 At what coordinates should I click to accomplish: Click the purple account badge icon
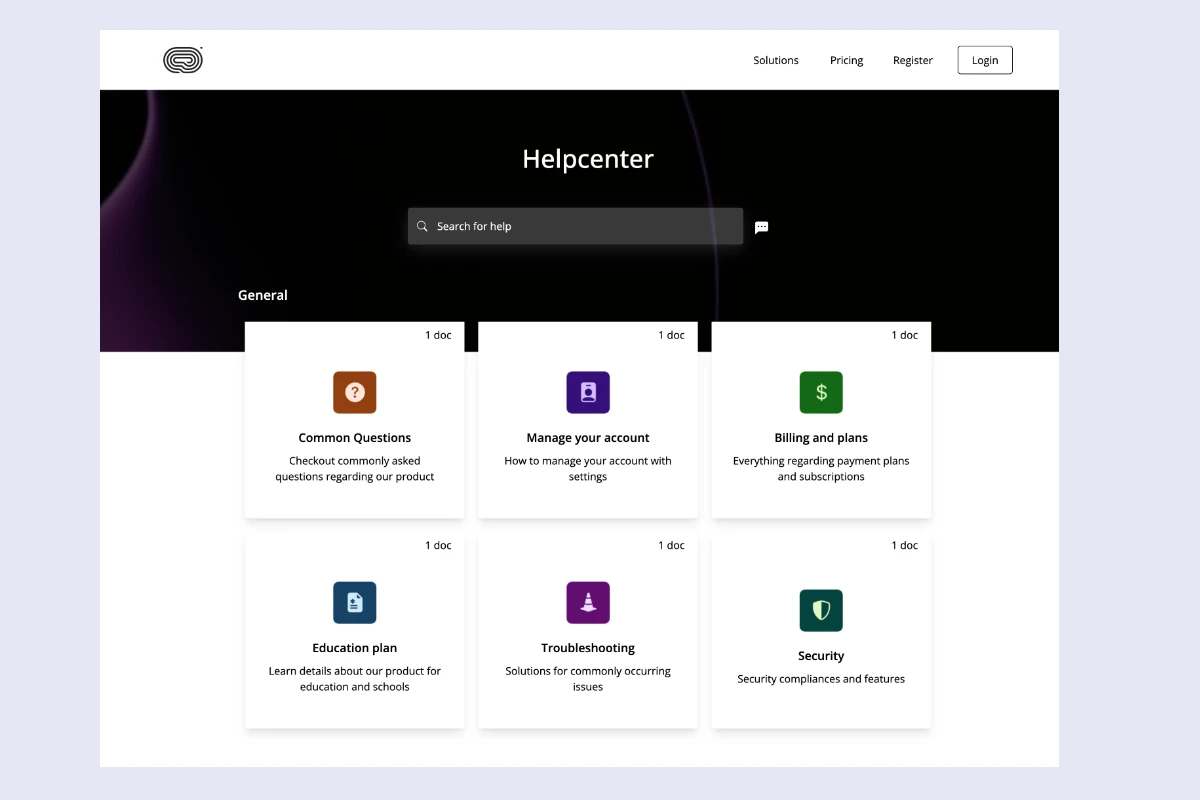[588, 392]
